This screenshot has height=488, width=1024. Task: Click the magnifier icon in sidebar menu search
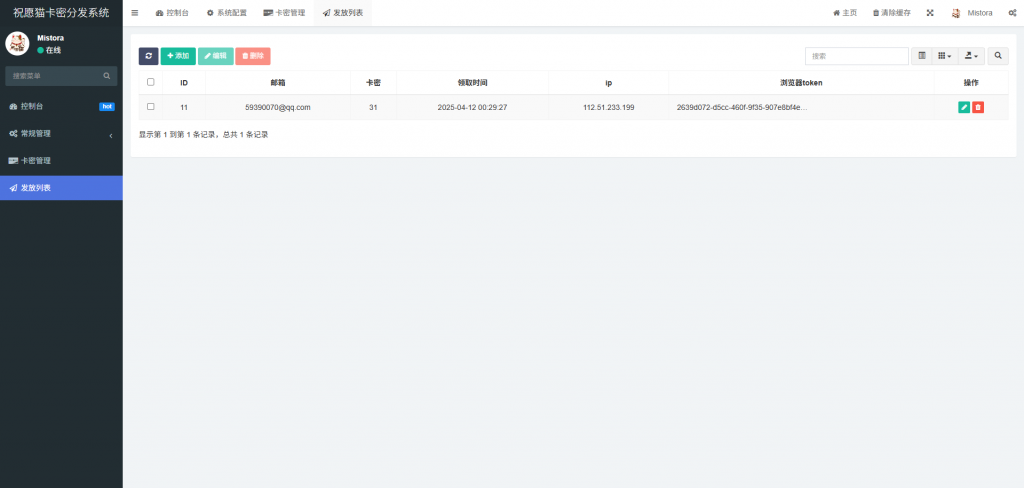(106, 76)
